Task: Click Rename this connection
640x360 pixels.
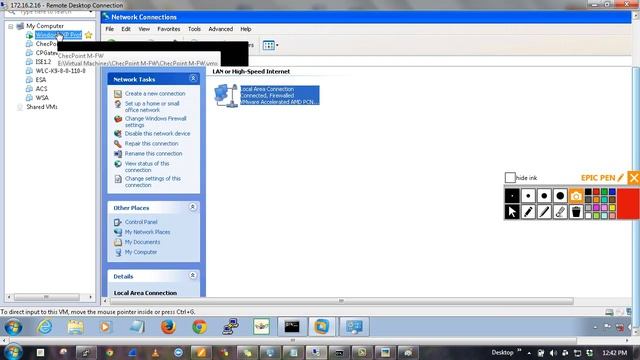Action: click(x=153, y=153)
